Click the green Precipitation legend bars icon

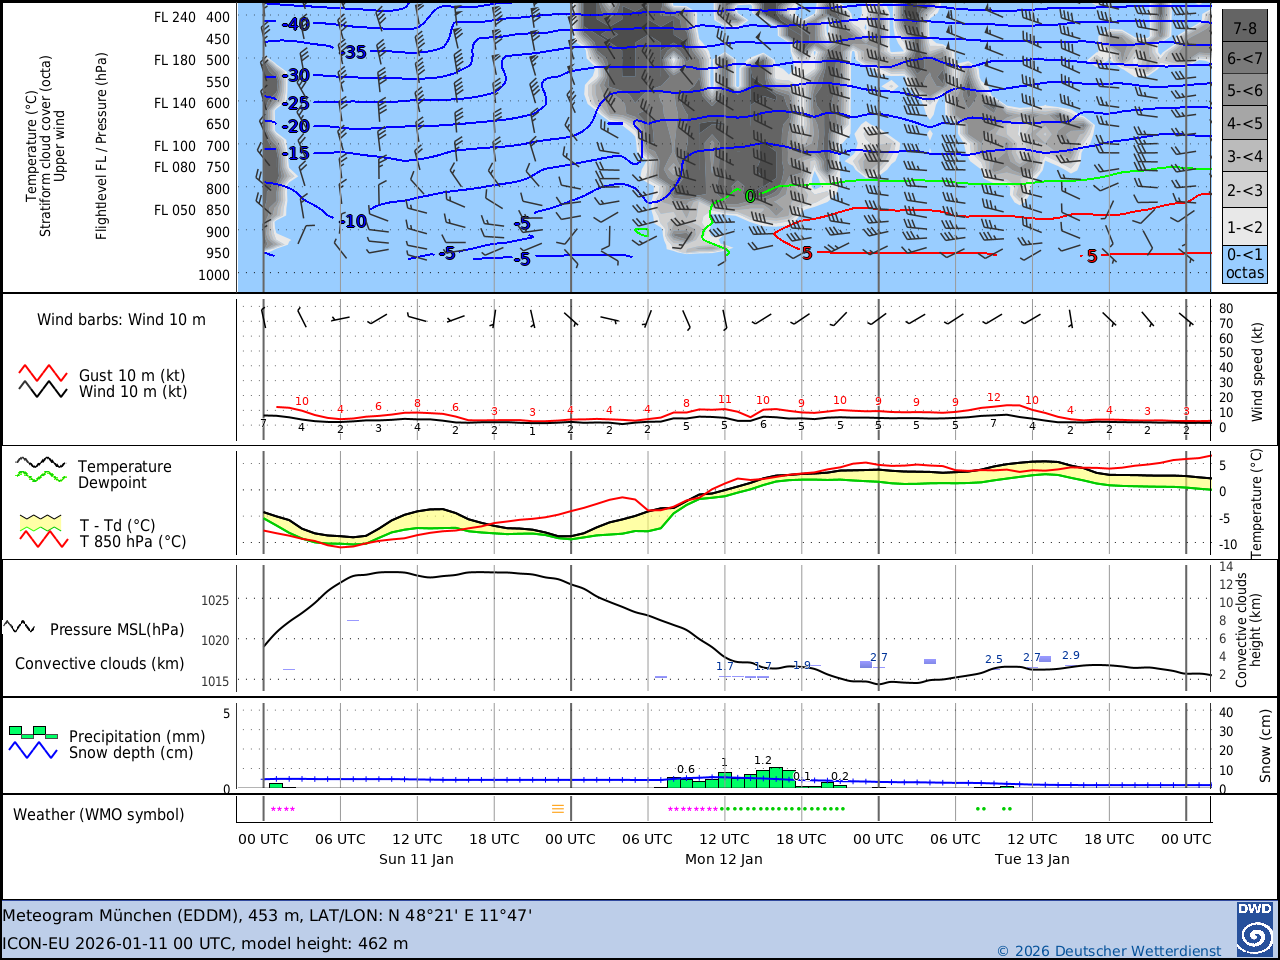pos(33,732)
